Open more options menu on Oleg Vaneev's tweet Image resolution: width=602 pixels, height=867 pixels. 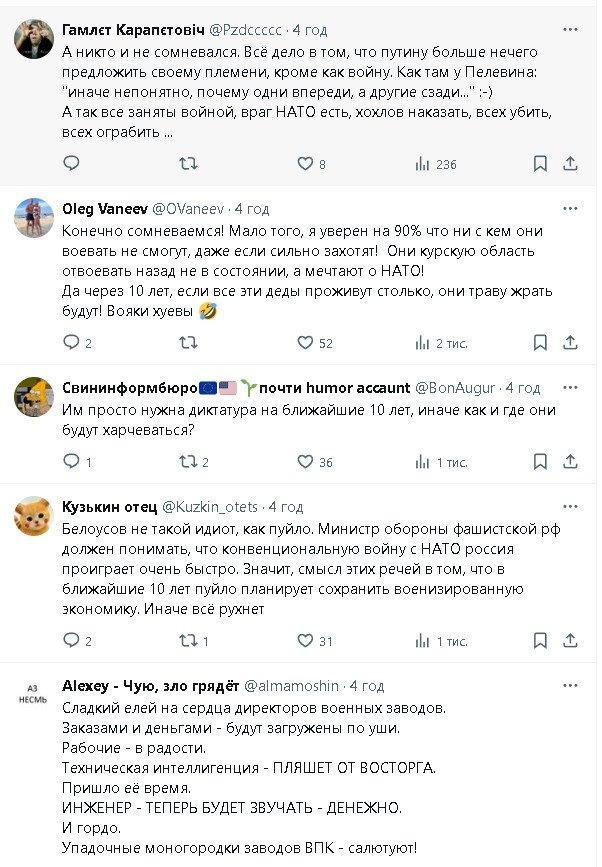(570, 209)
